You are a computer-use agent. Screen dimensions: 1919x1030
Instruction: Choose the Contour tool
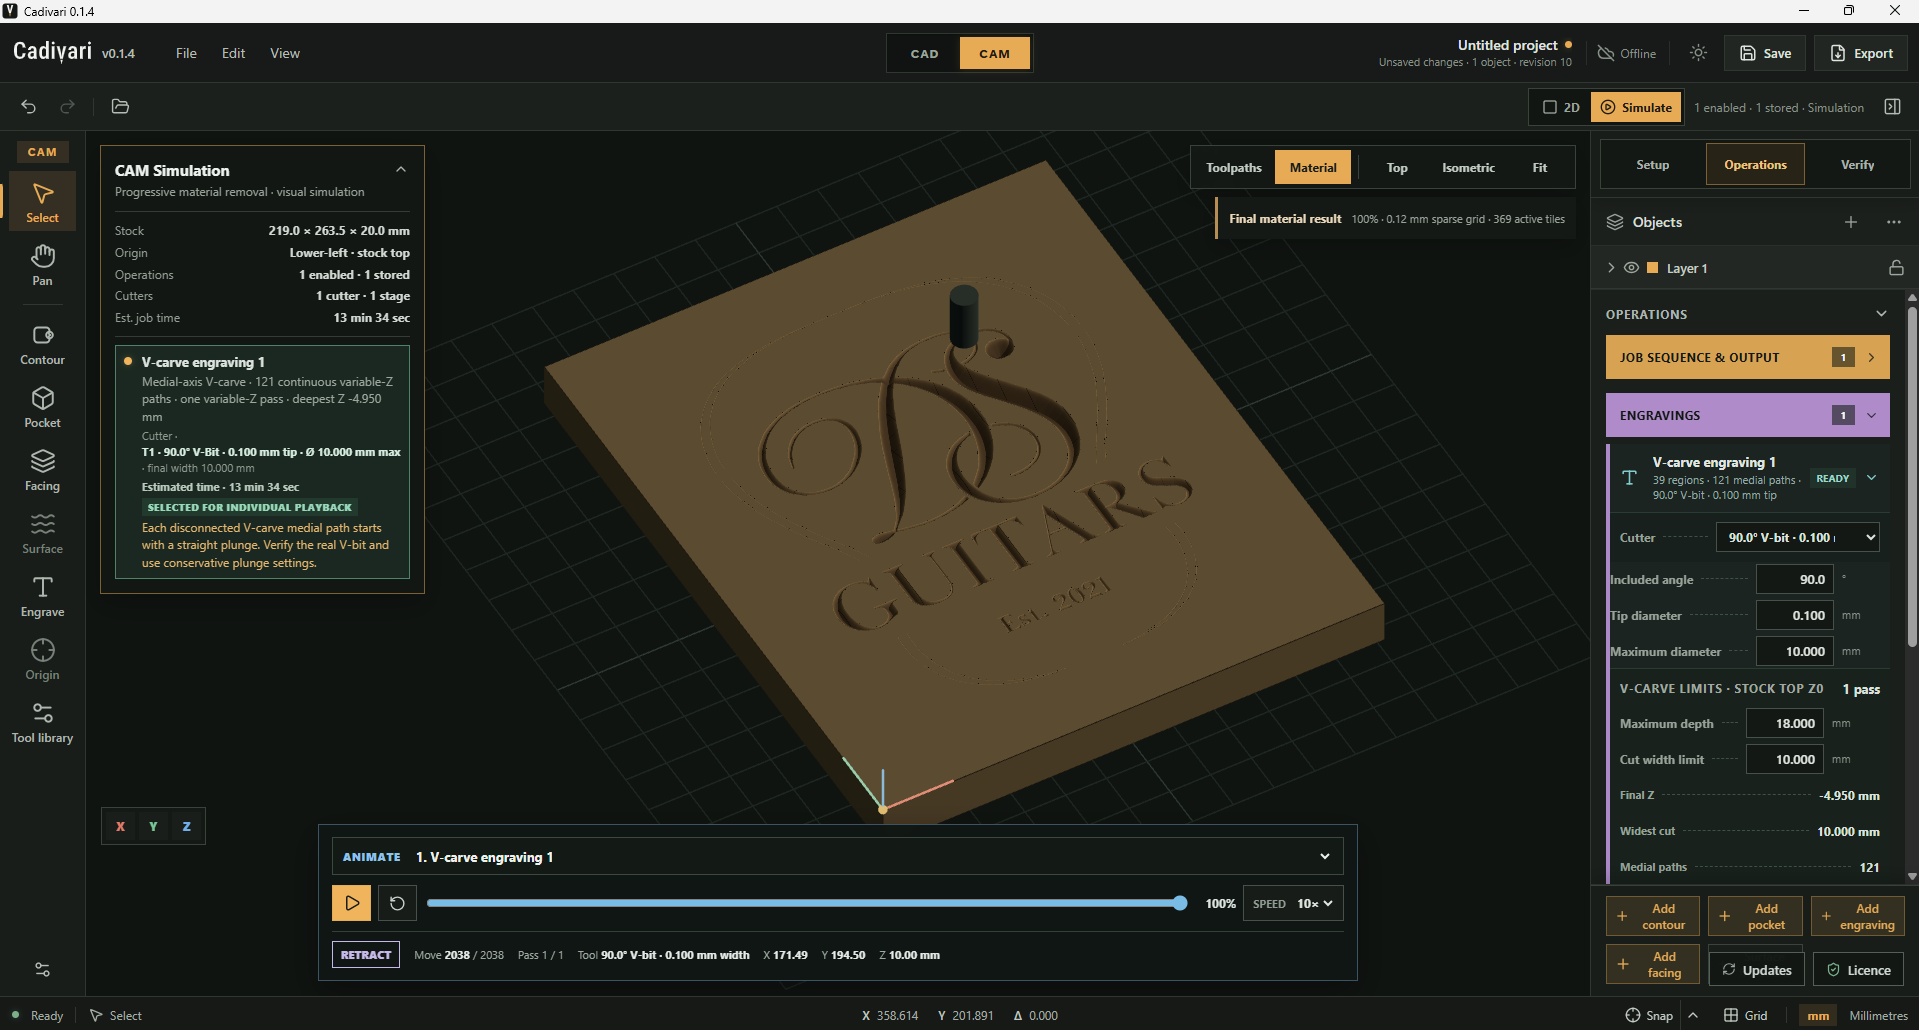click(42, 345)
